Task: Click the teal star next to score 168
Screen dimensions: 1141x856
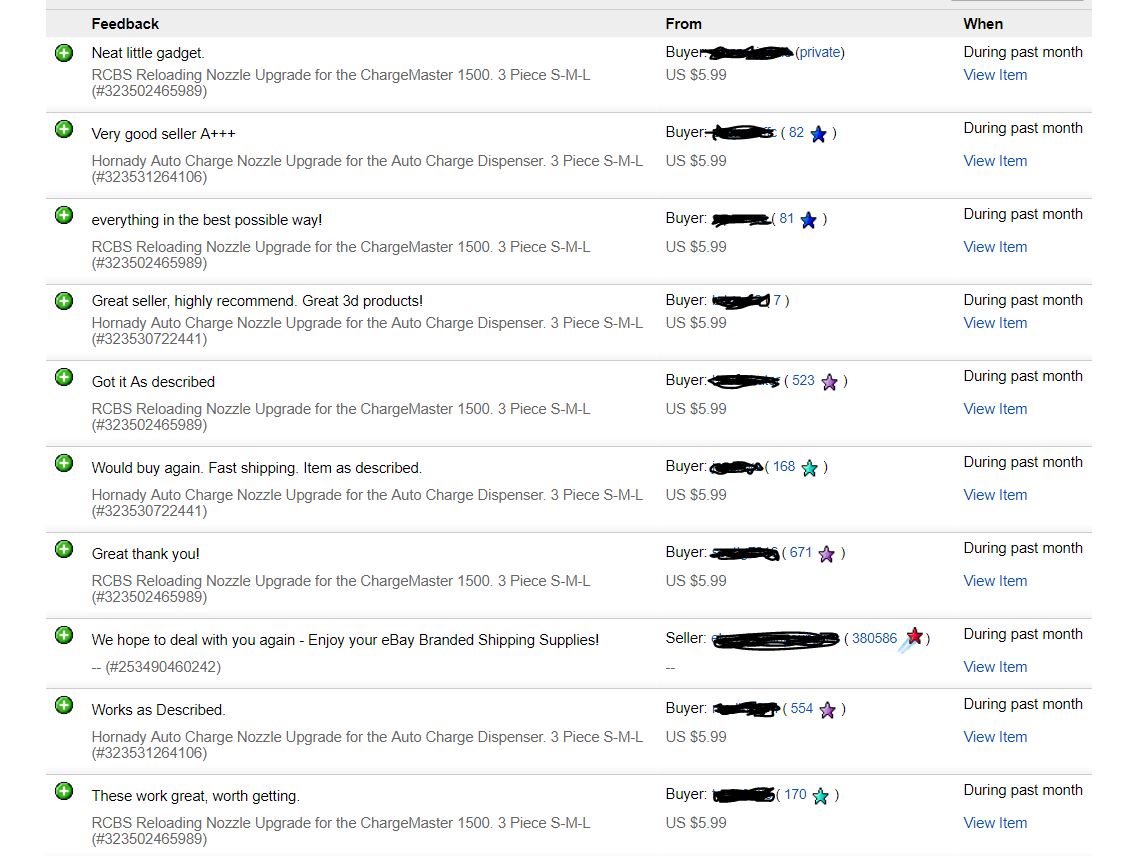Action: [x=809, y=468]
